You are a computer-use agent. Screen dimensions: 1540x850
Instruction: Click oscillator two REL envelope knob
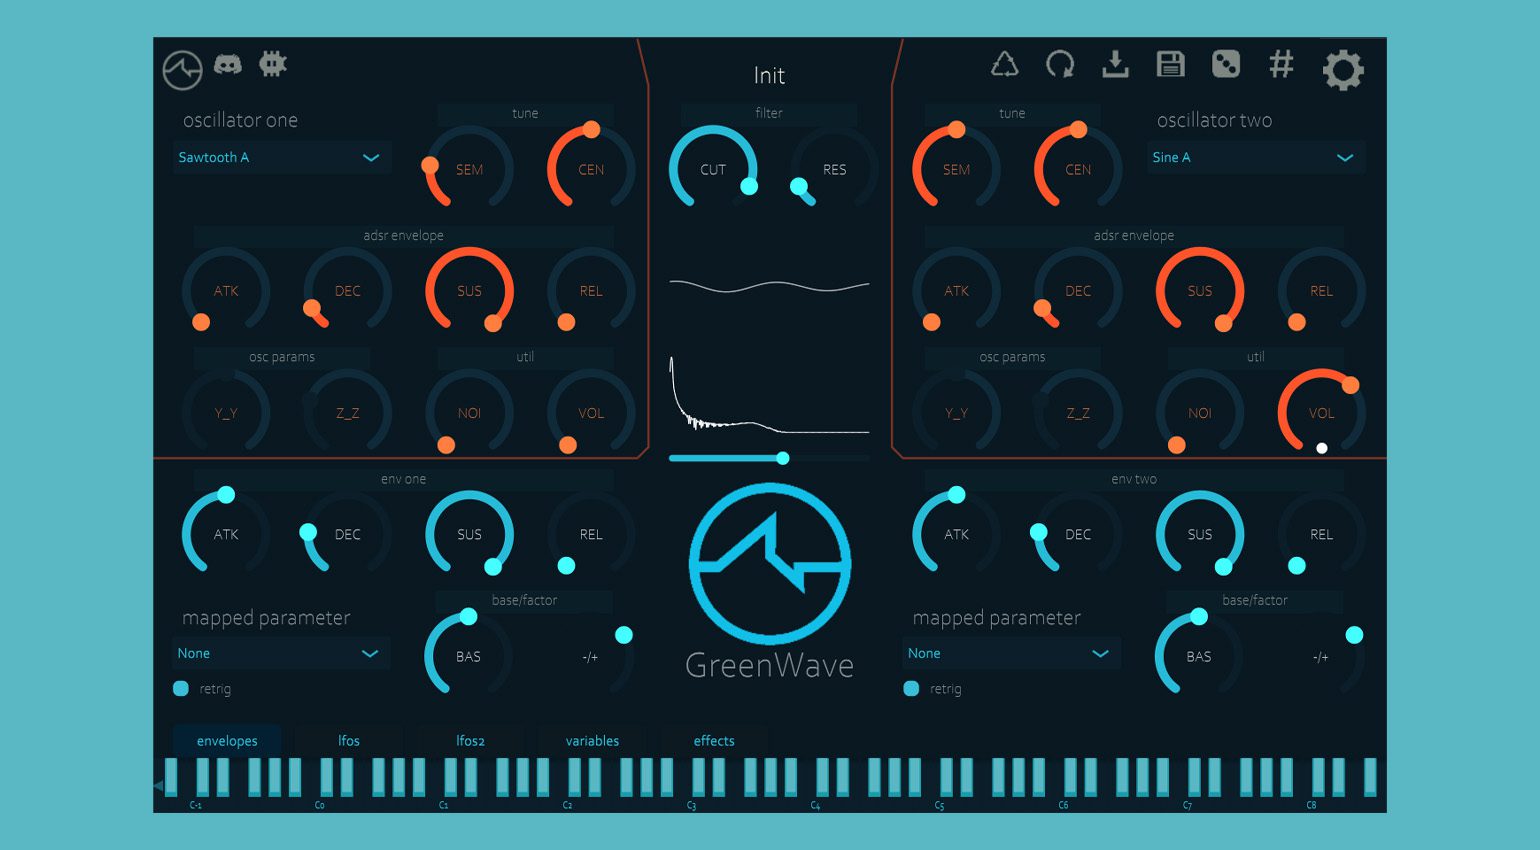(x=1321, y=291)
